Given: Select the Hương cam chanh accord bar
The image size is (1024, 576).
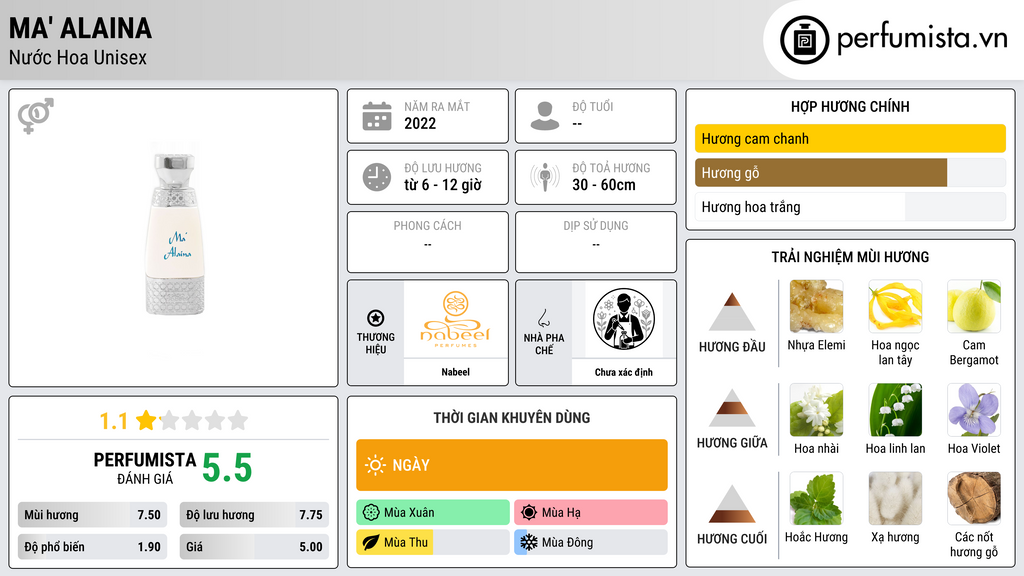Looking at the screenshot, I should pos(850,138).
